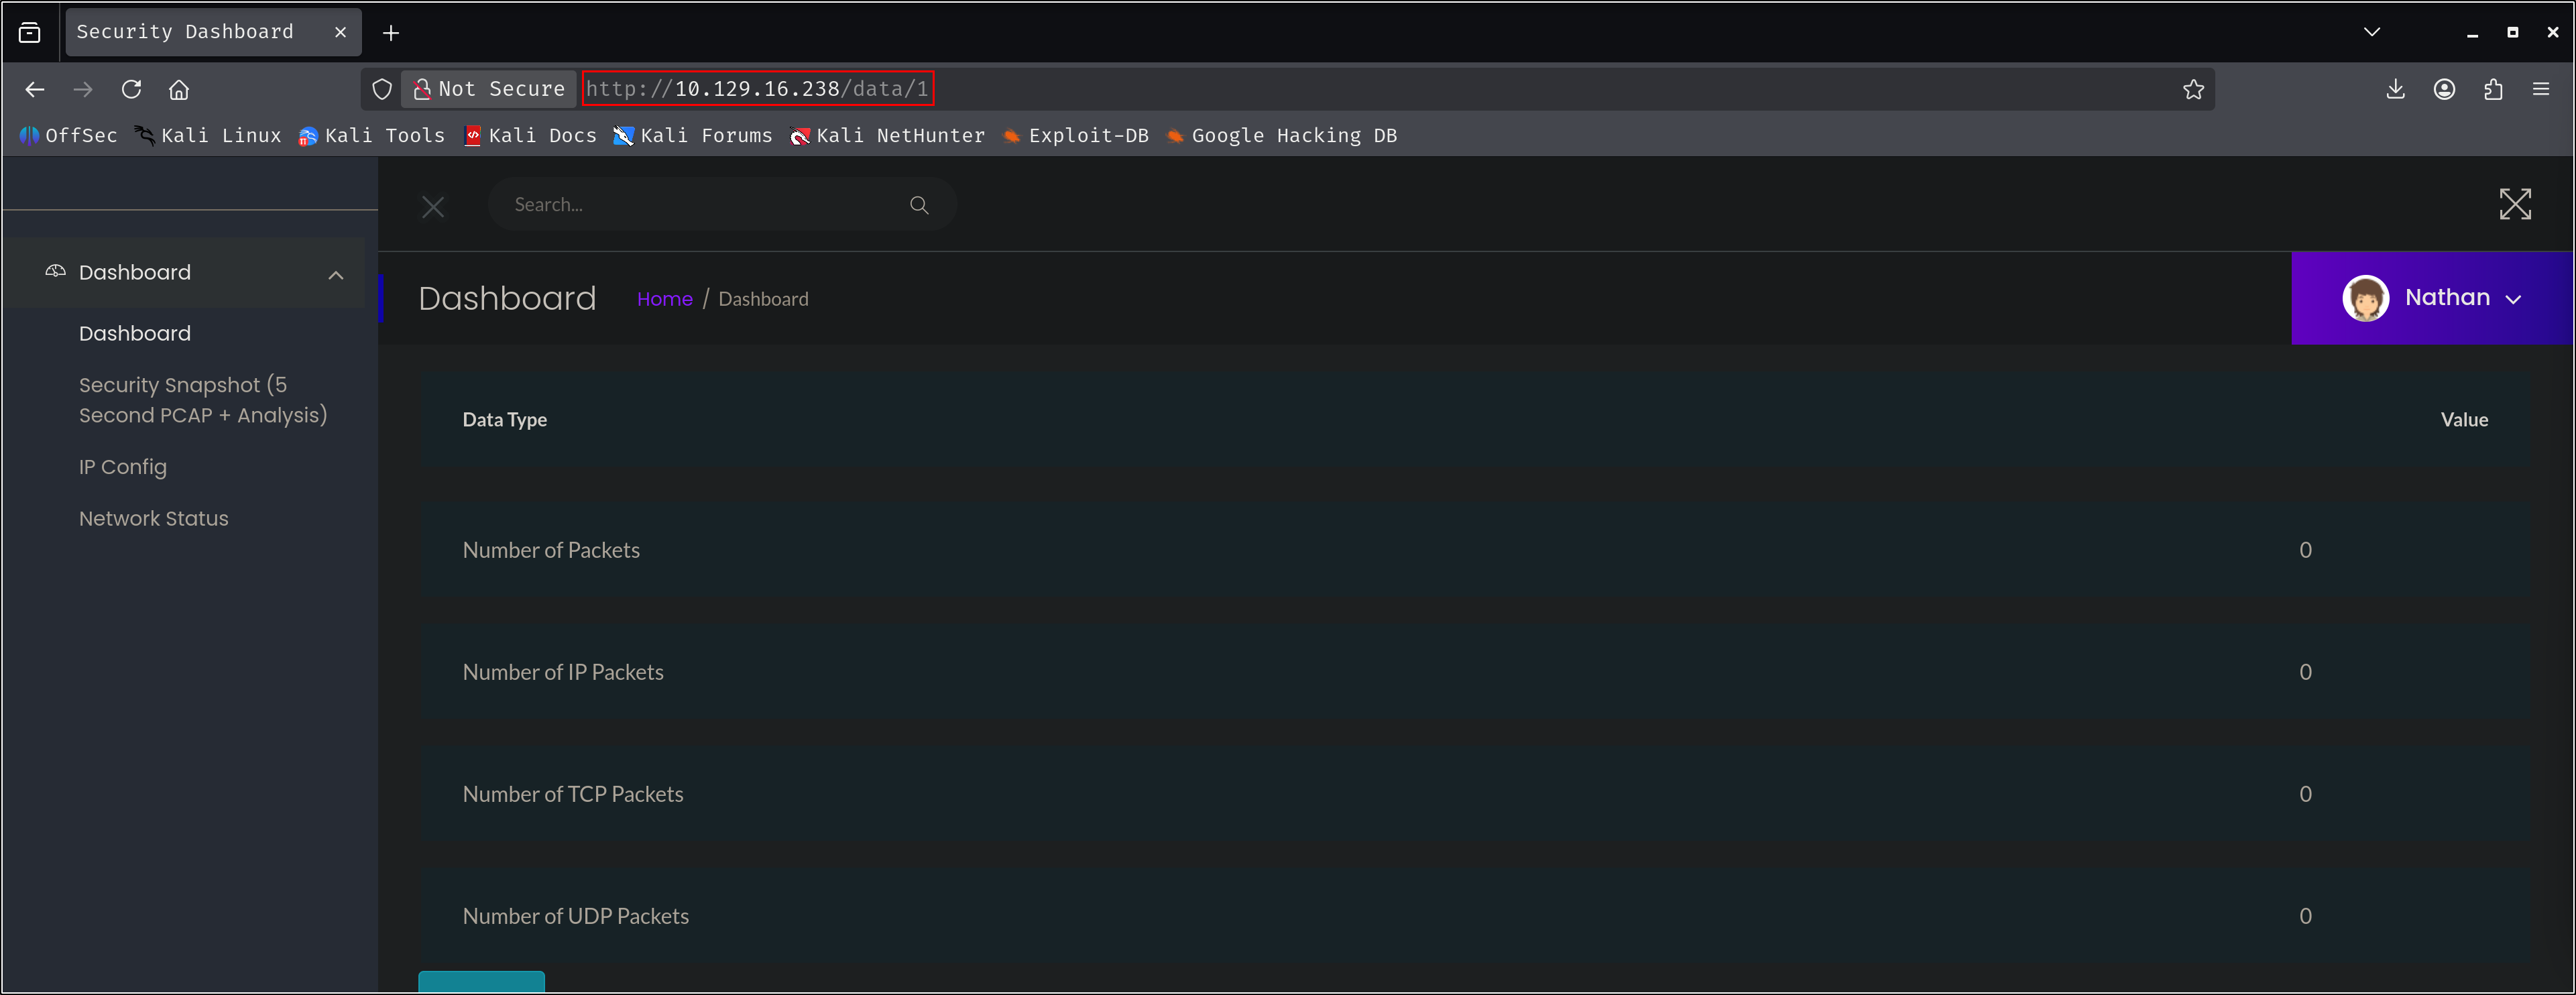The image size is (2576, 995).
Task: Click the tracking protection shield icon
Action: tap(382, 89)
